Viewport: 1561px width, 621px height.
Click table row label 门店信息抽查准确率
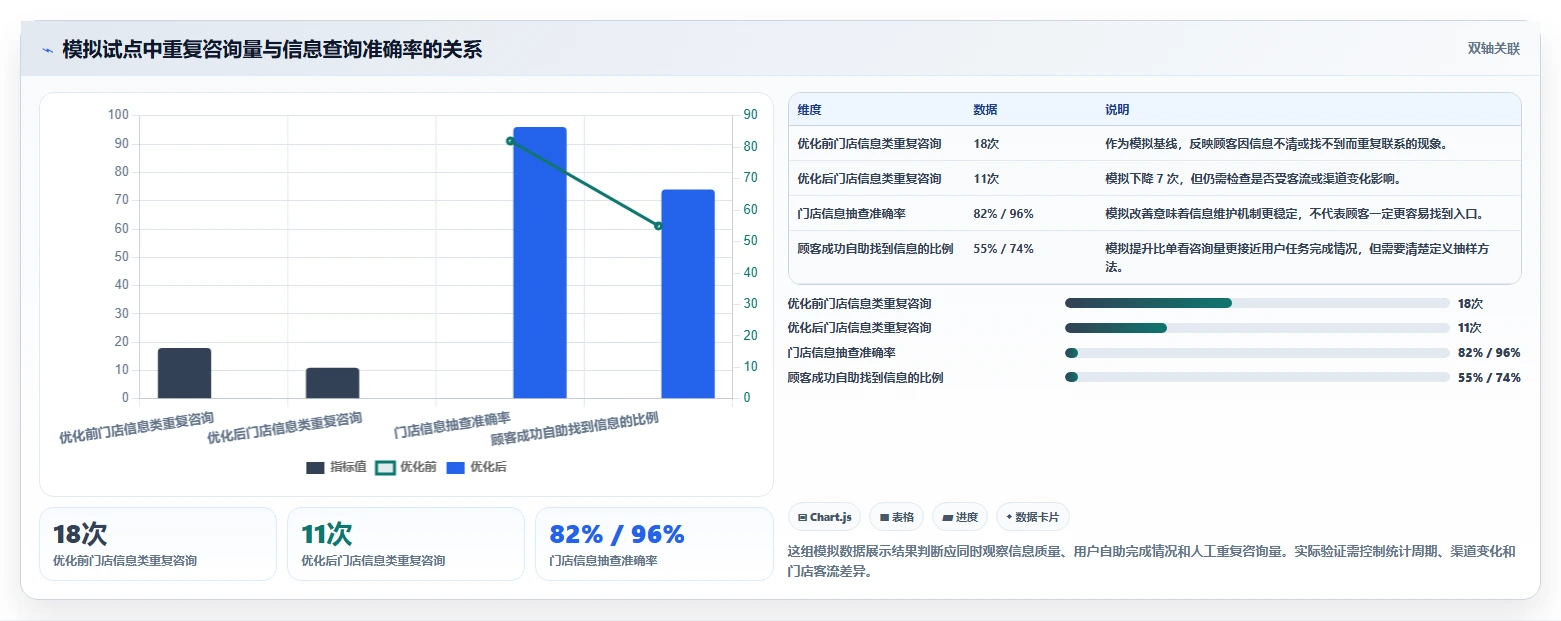click(851, 214)
